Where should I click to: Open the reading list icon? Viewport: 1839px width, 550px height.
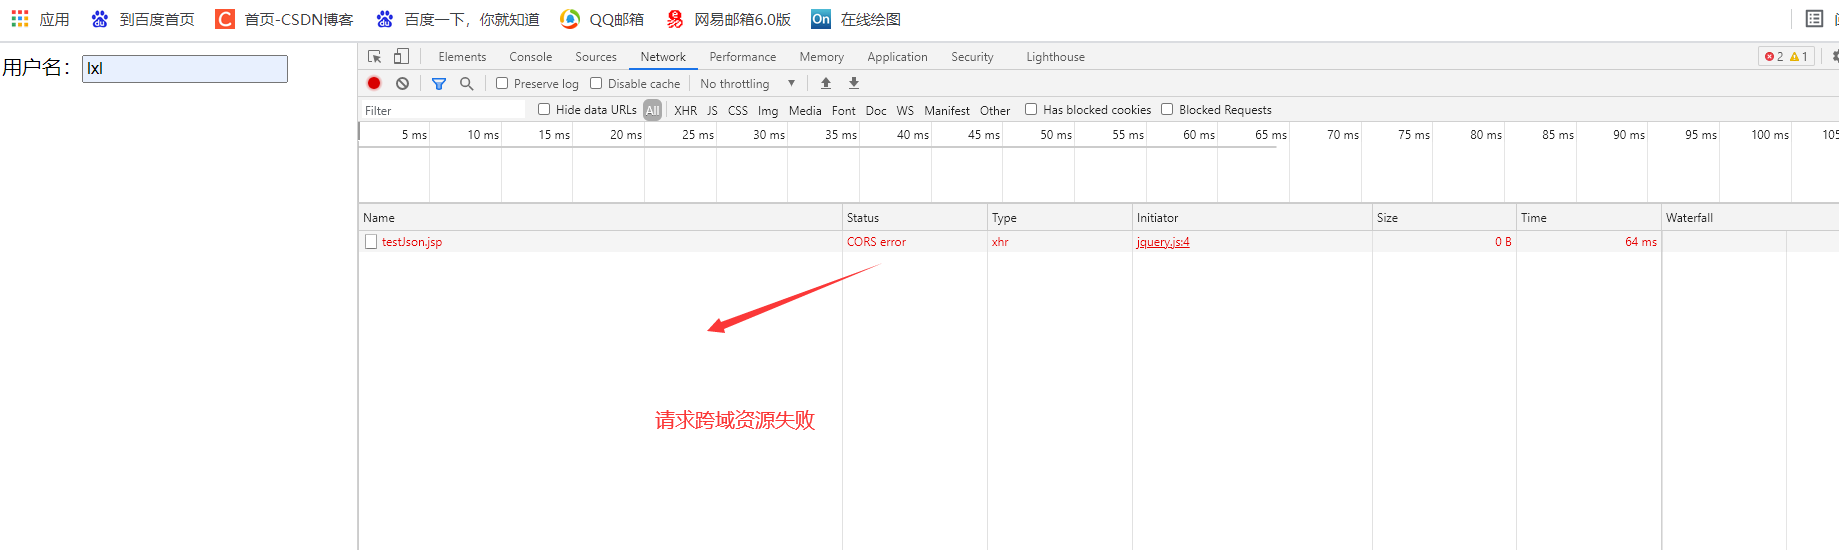(x=1814, y=19)
